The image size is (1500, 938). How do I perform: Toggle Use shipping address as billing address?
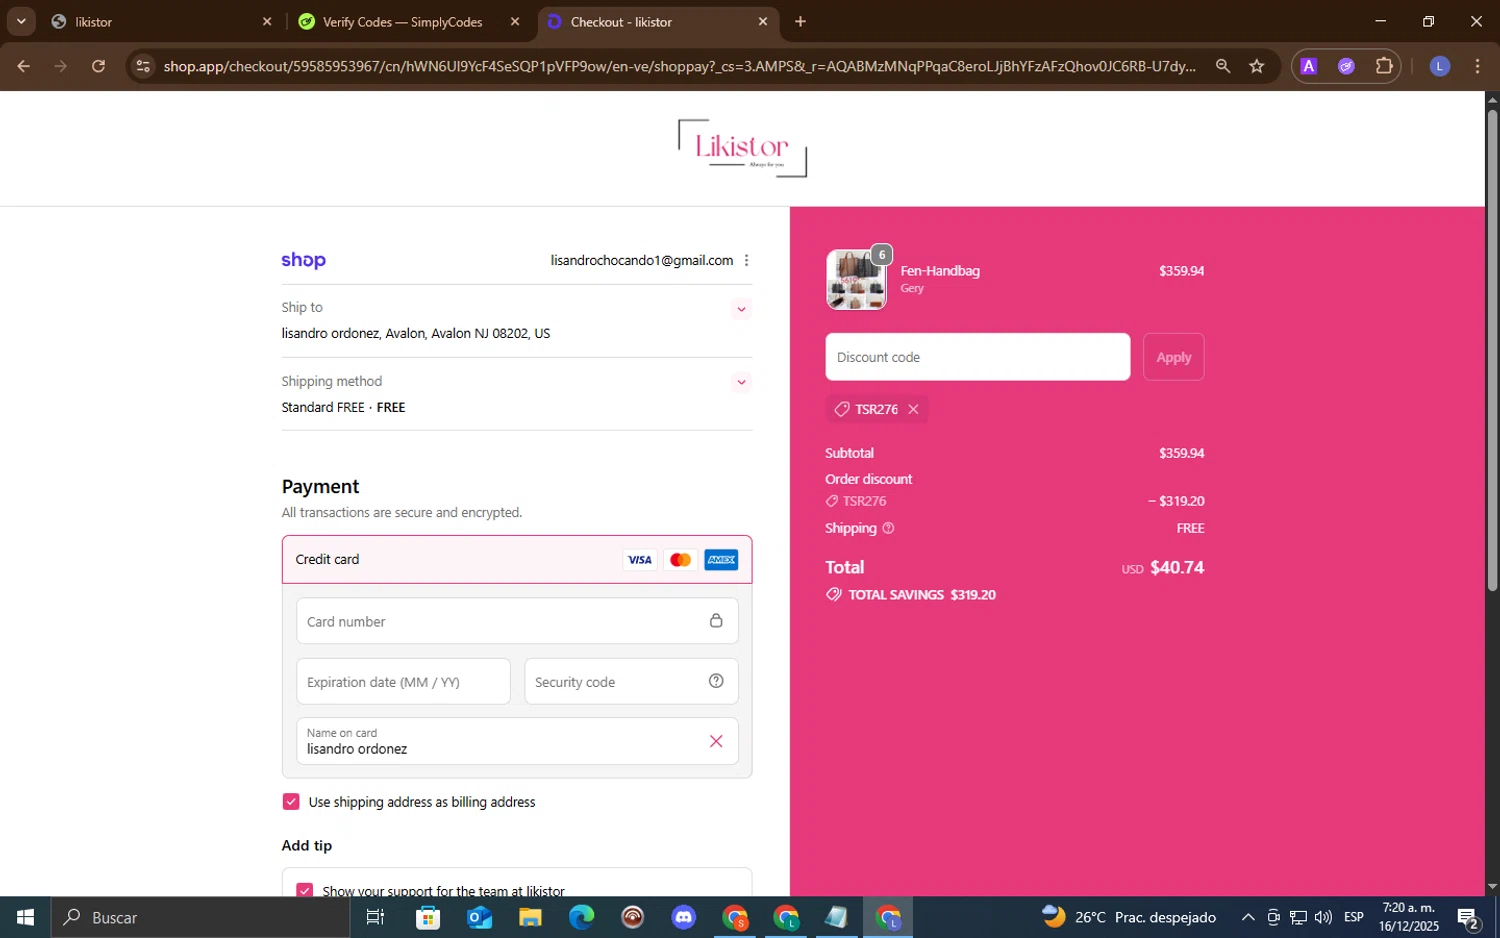[291, 801]
